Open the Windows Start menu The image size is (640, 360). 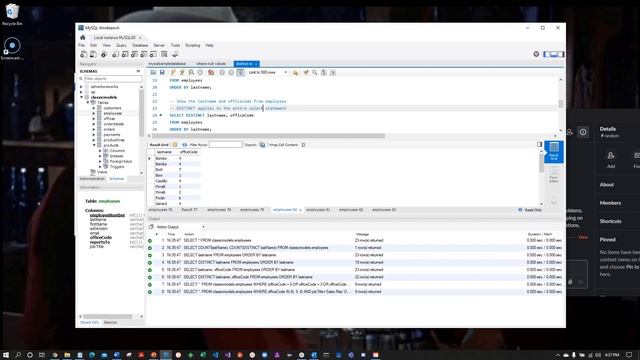pyautogui.click(x=6, y=355)
